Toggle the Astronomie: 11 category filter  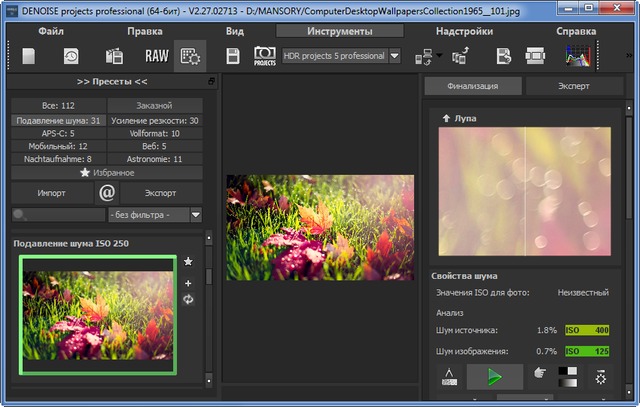[155, 159]
